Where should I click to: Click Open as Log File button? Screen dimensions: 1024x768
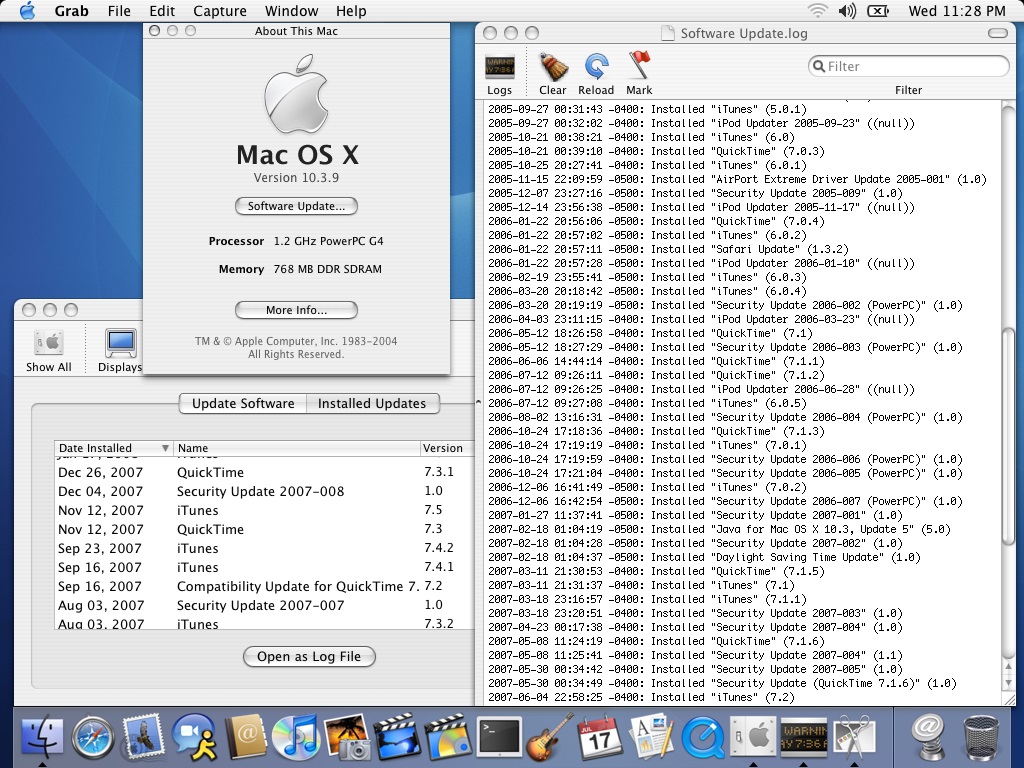point(309,656)
